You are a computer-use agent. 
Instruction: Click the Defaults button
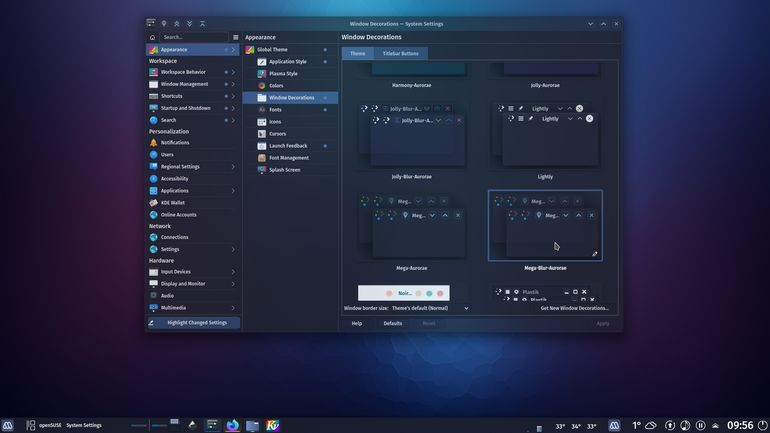click(x=392, y=324)
